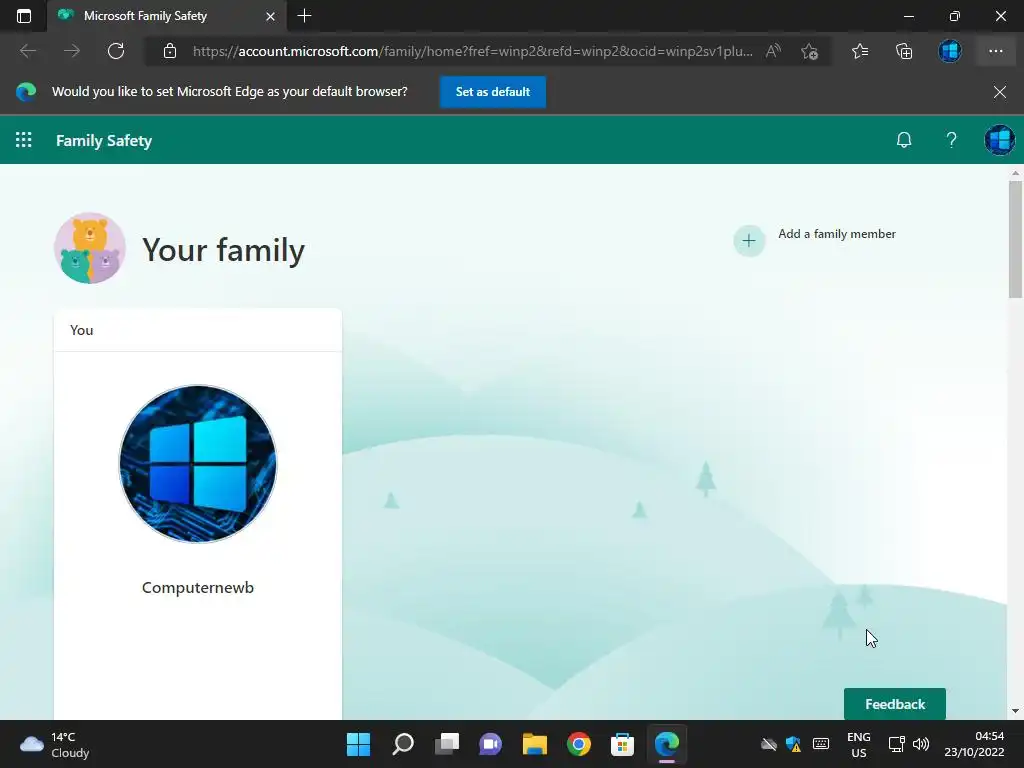
Task: Open the clock and date panel
Action: tap(973, 744)
